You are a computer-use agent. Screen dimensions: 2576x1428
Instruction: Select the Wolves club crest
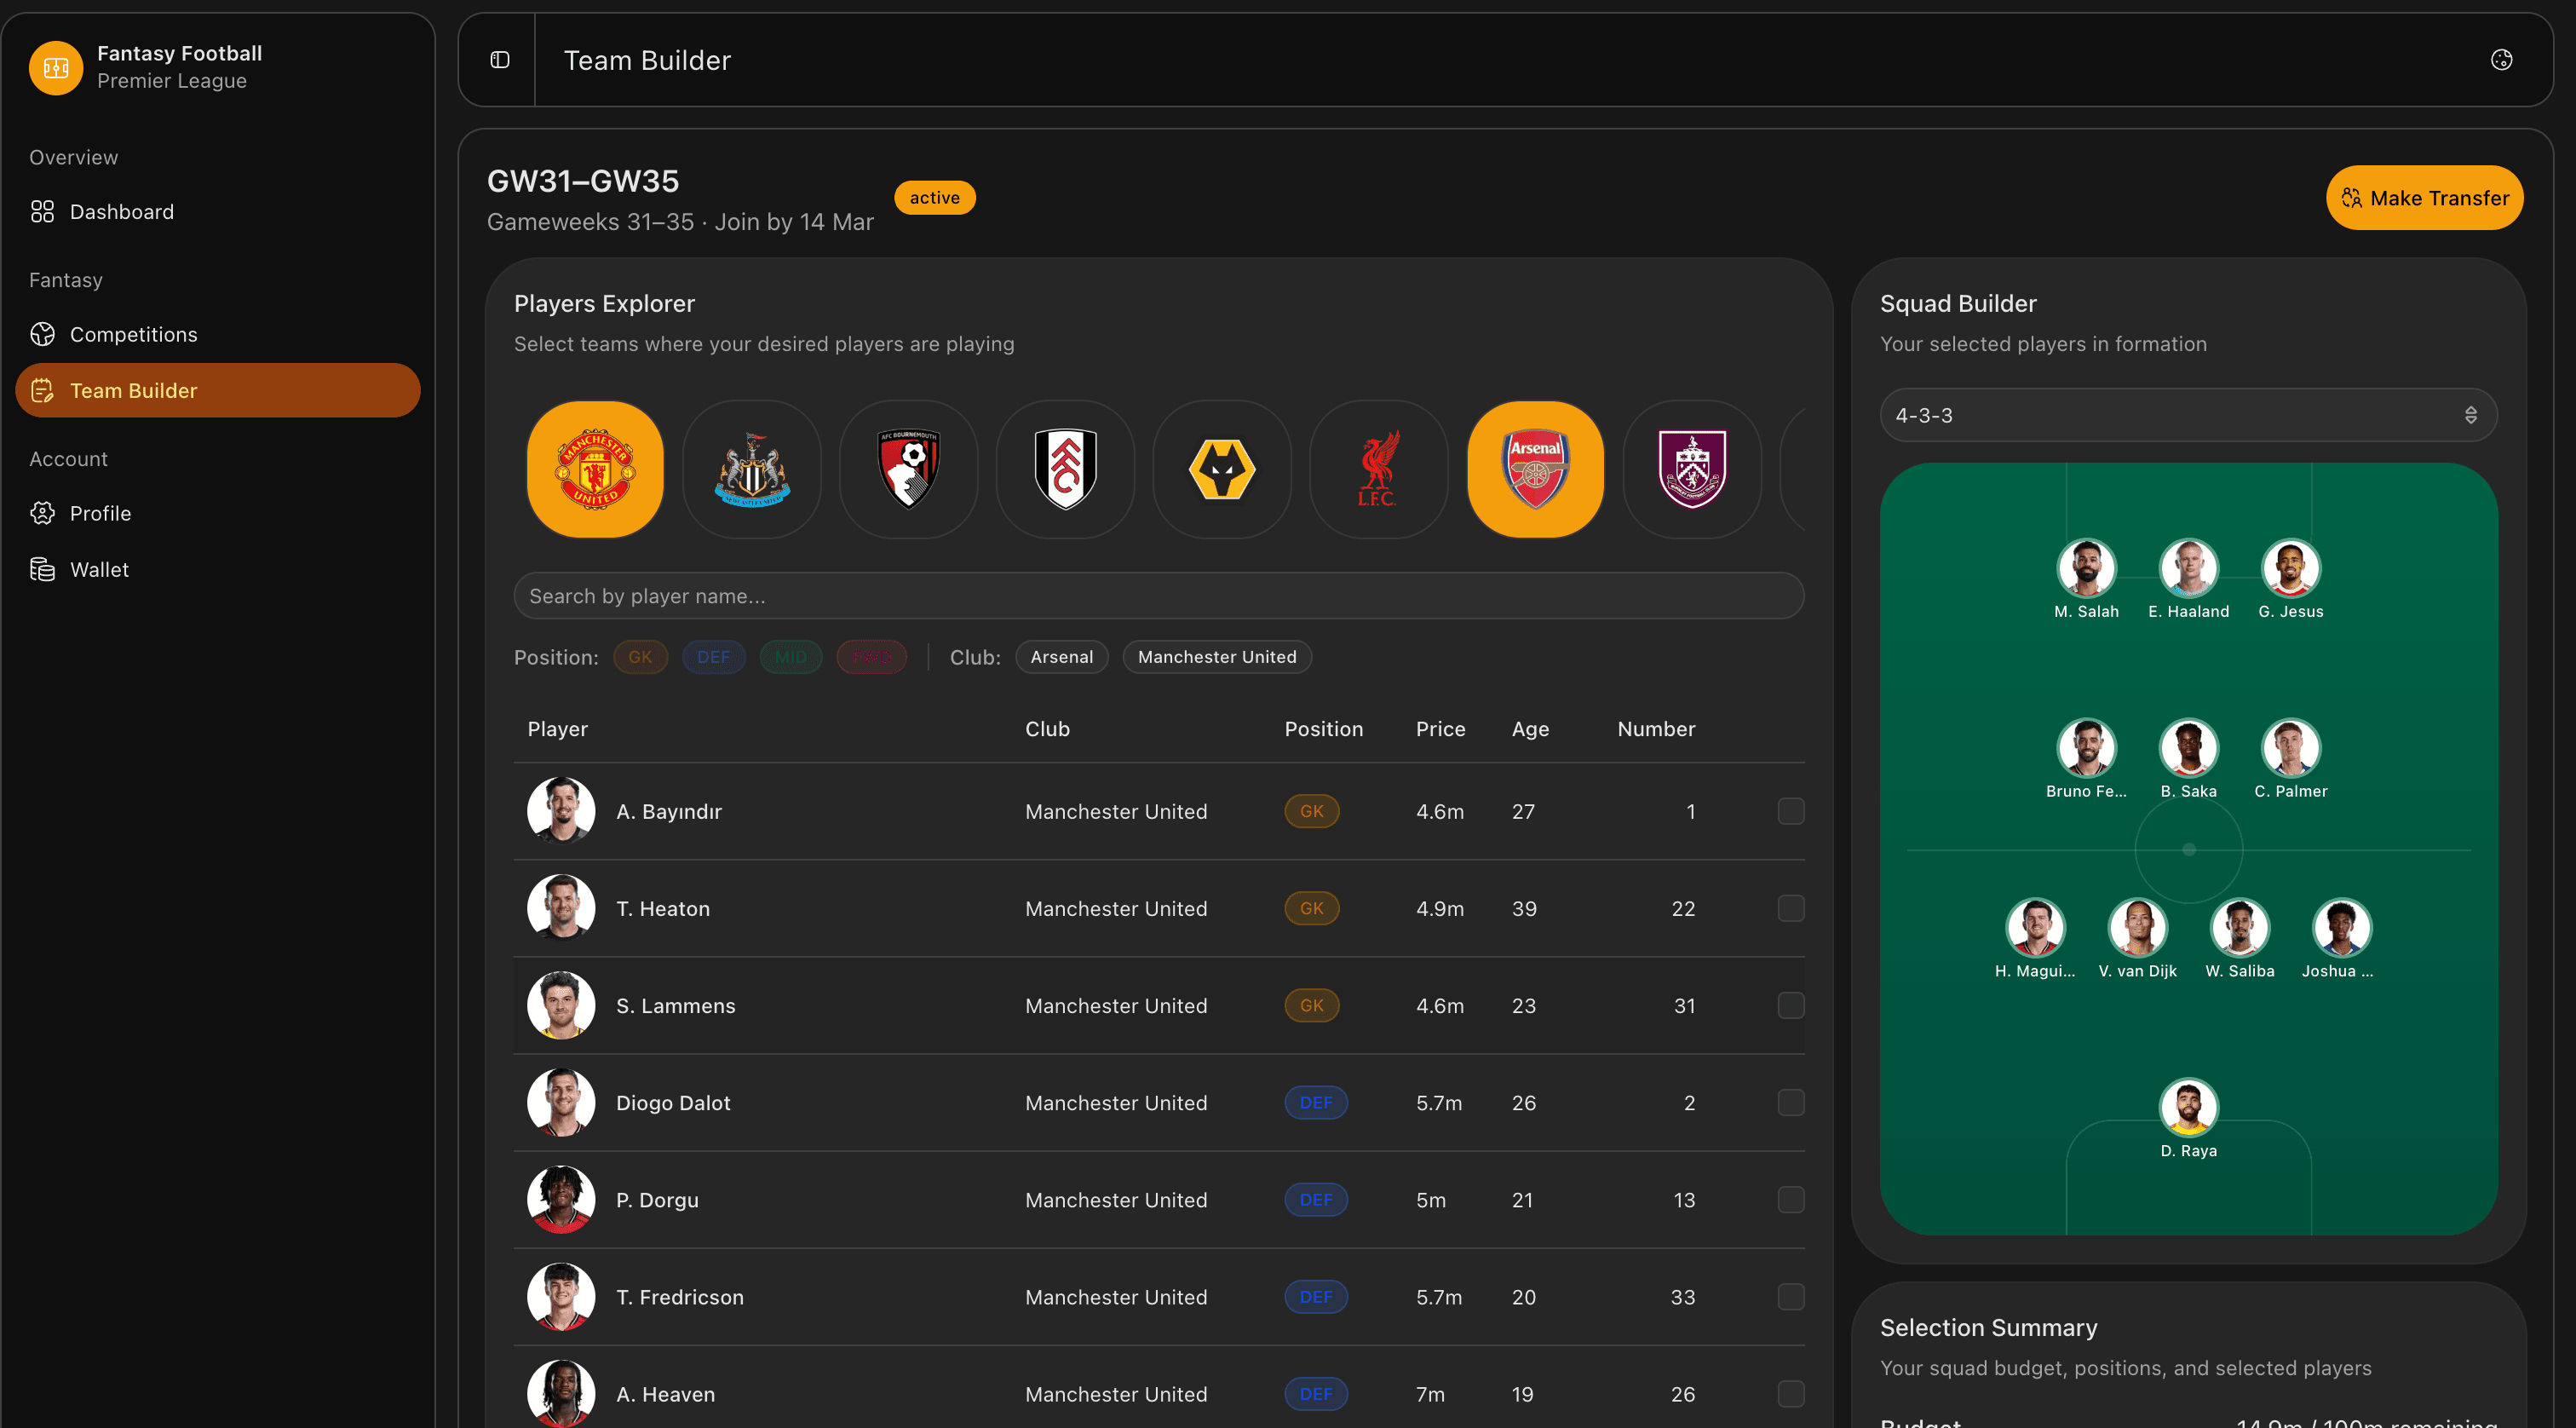pos(1222,469)
